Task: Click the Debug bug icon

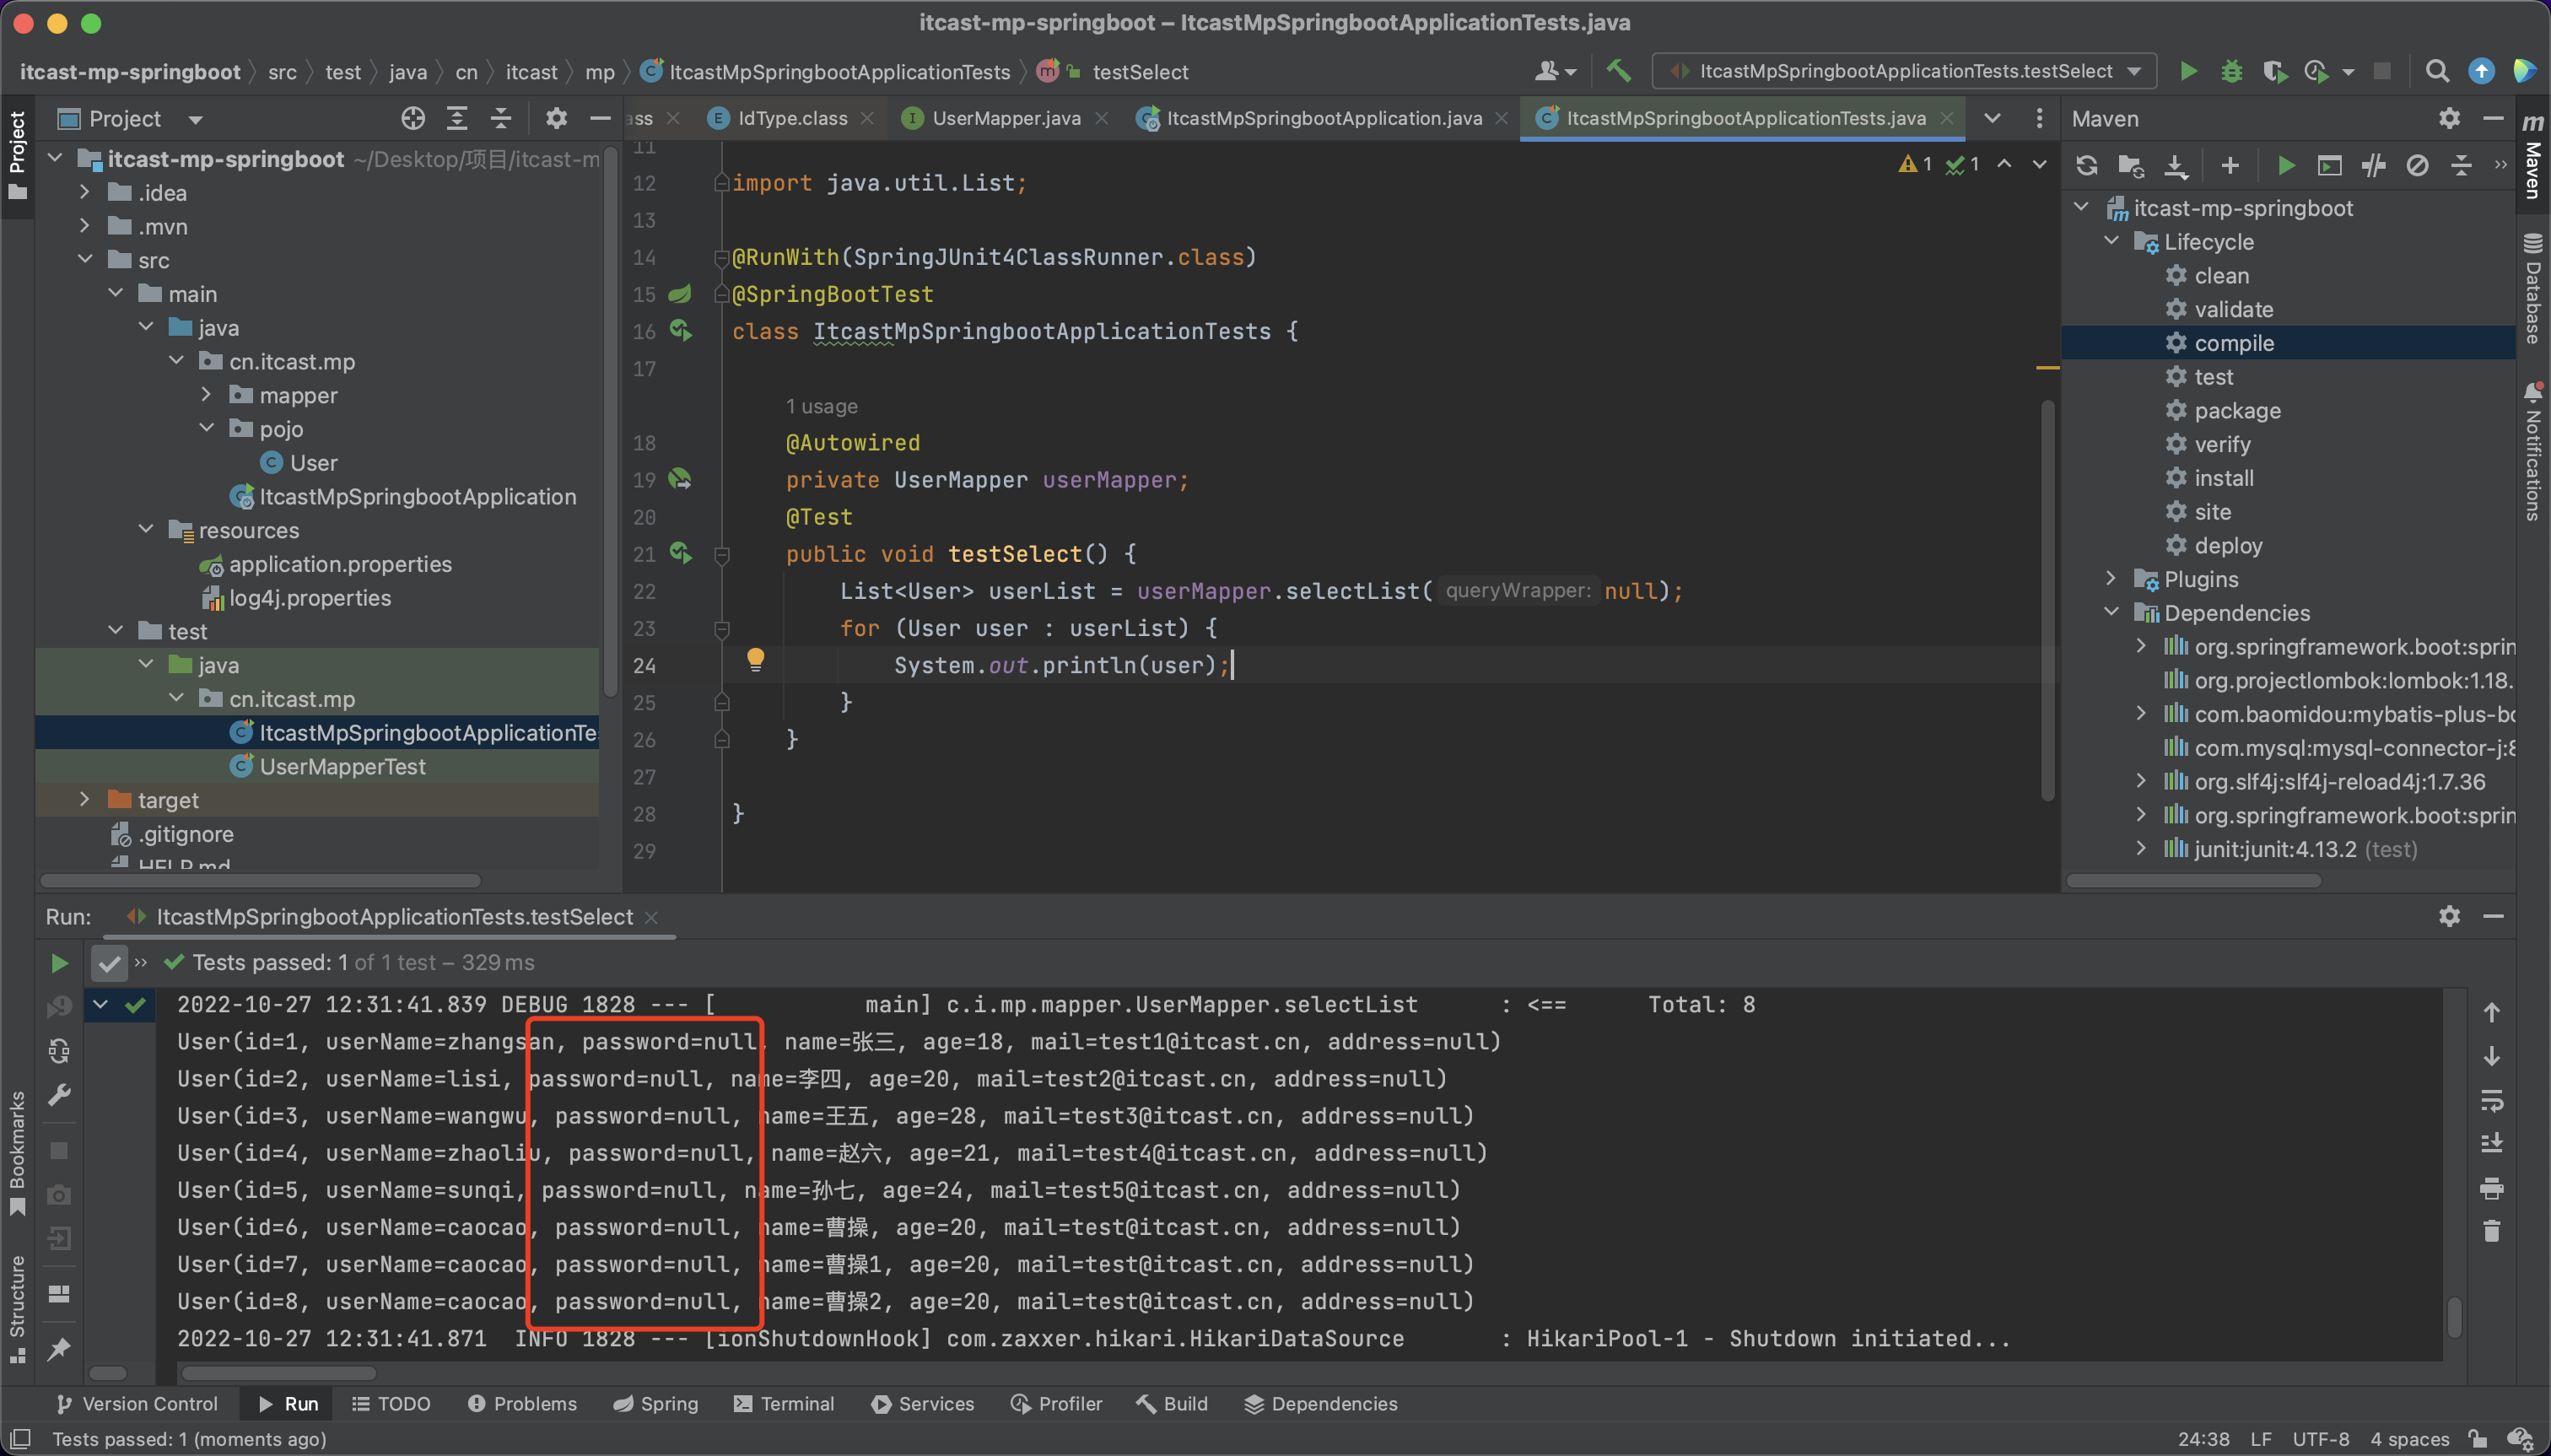Action: (2231, 71)
